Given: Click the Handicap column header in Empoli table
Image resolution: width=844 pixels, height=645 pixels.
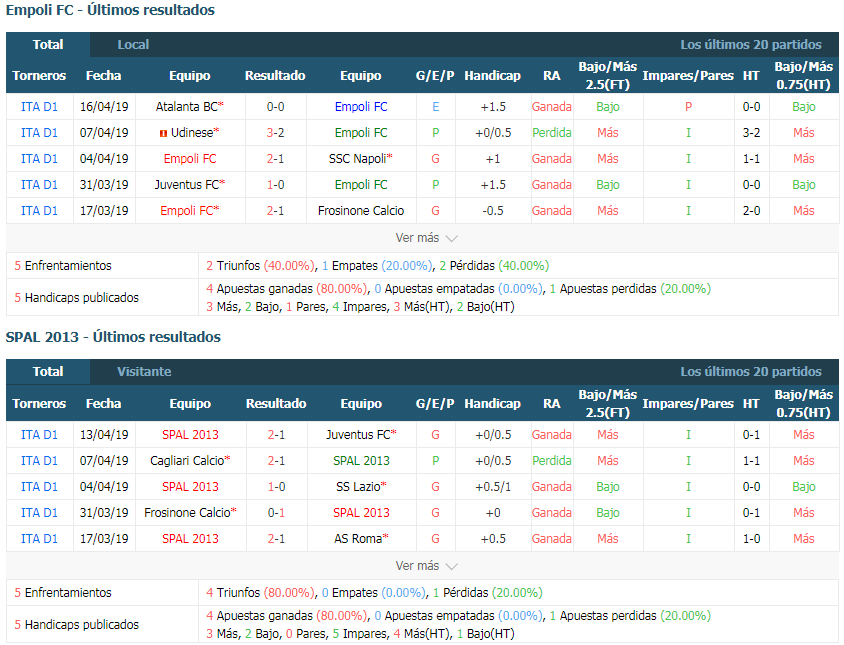Looking at the screenshot, I should click(493, 75).
